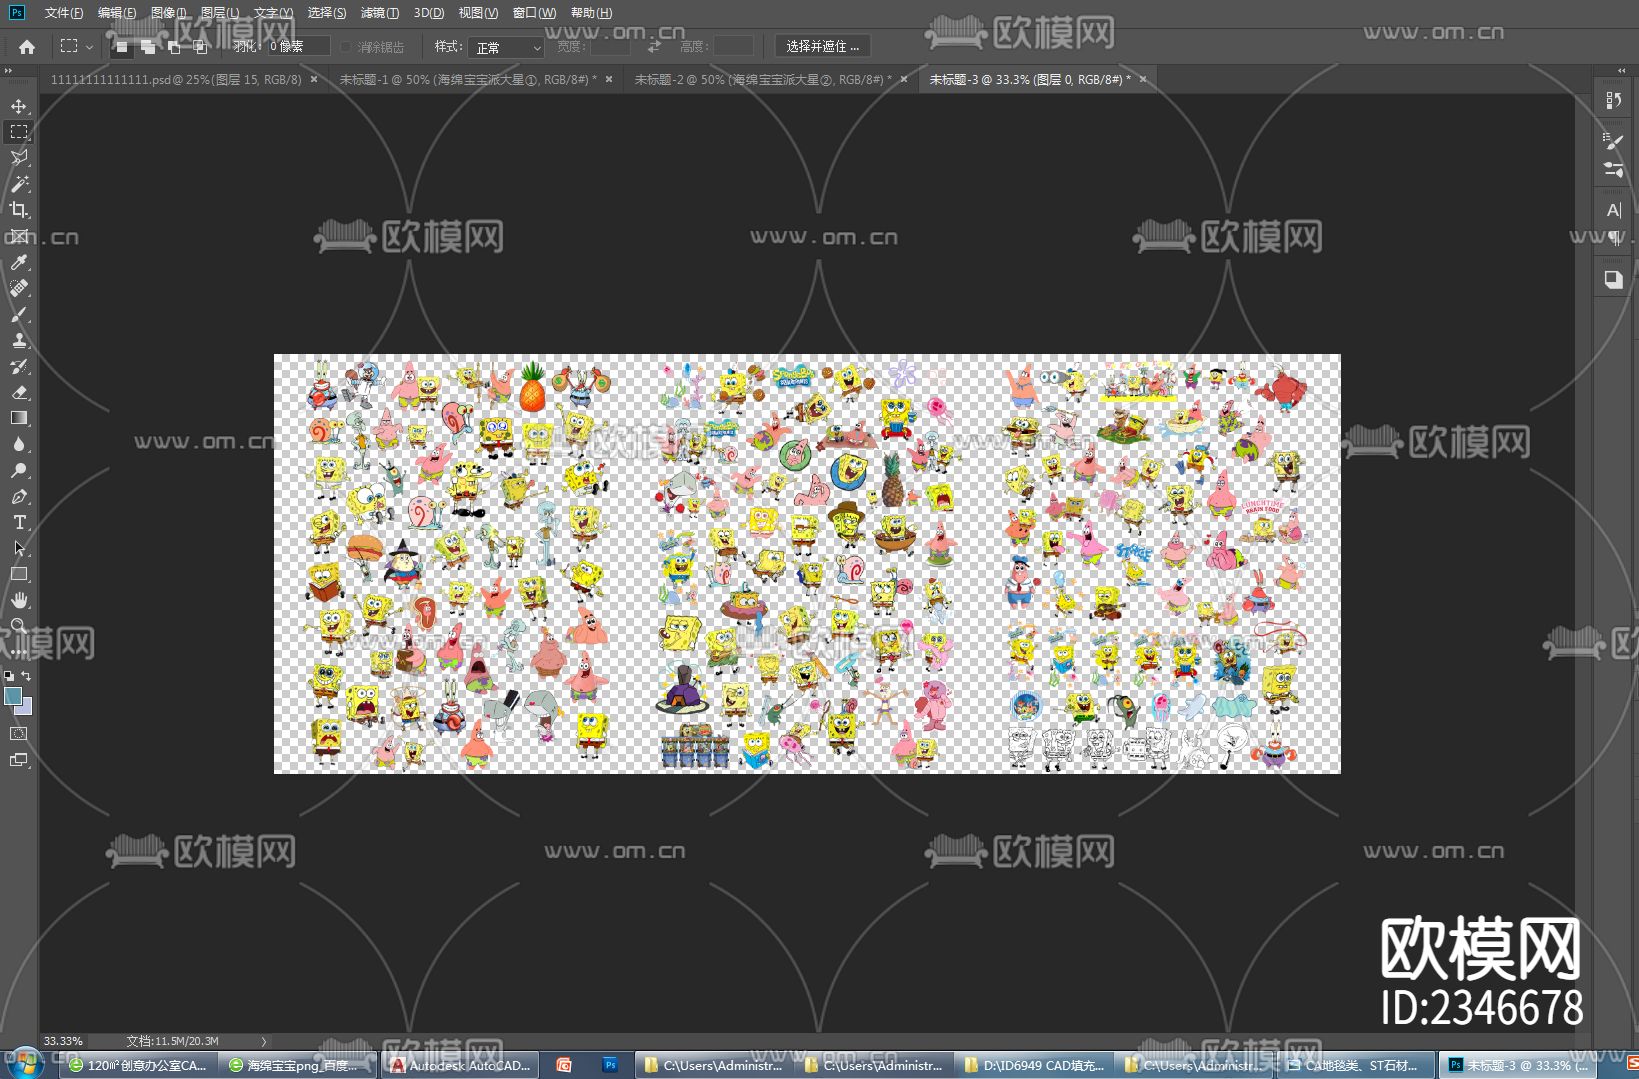
Task: Open the Brush Settings panel icon
Action: (x=1613, y=142)
